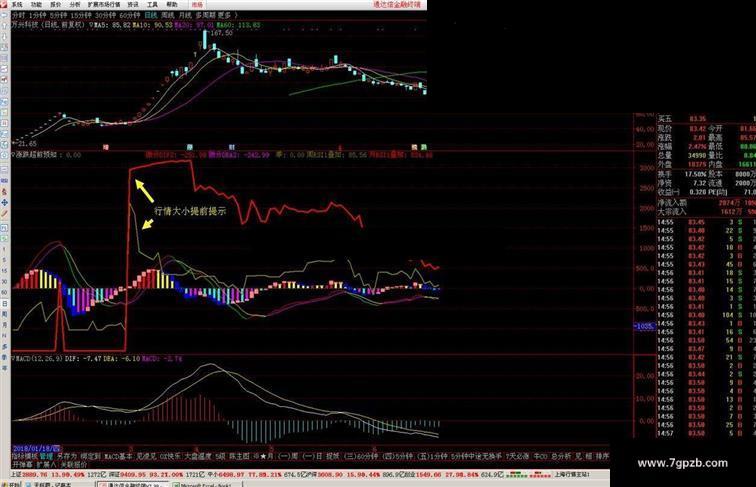Select the 大盘温度 template tab

pyautogui.click(x=198, y=456)
